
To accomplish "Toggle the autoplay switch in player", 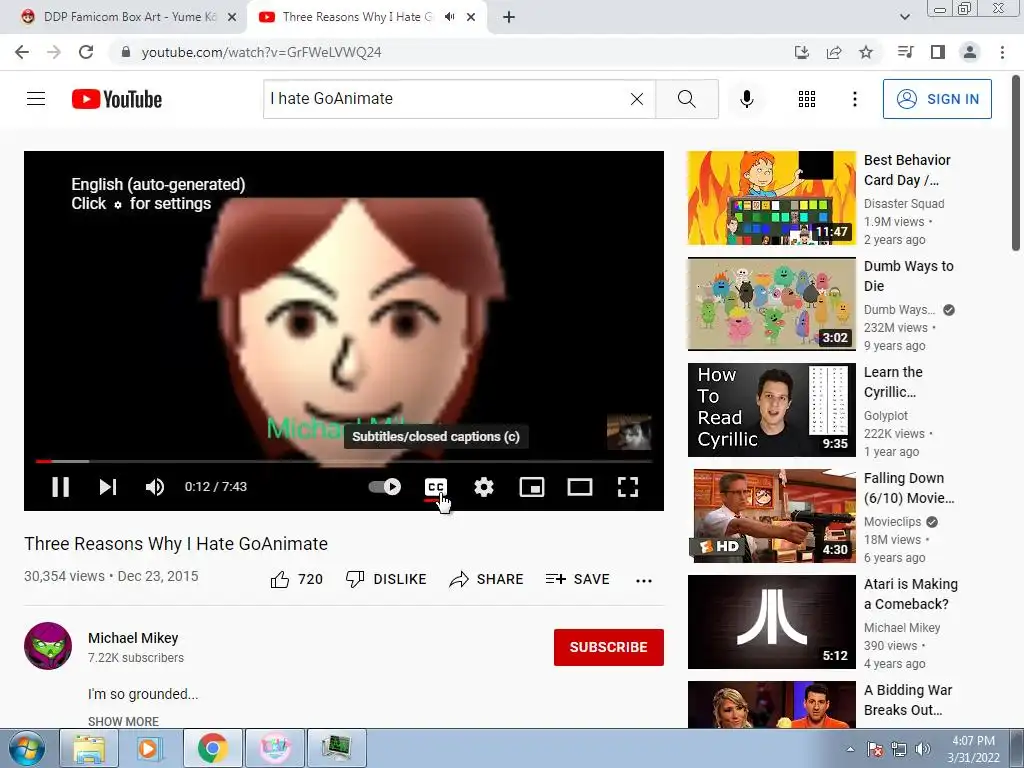I will (x=385, y=487).
